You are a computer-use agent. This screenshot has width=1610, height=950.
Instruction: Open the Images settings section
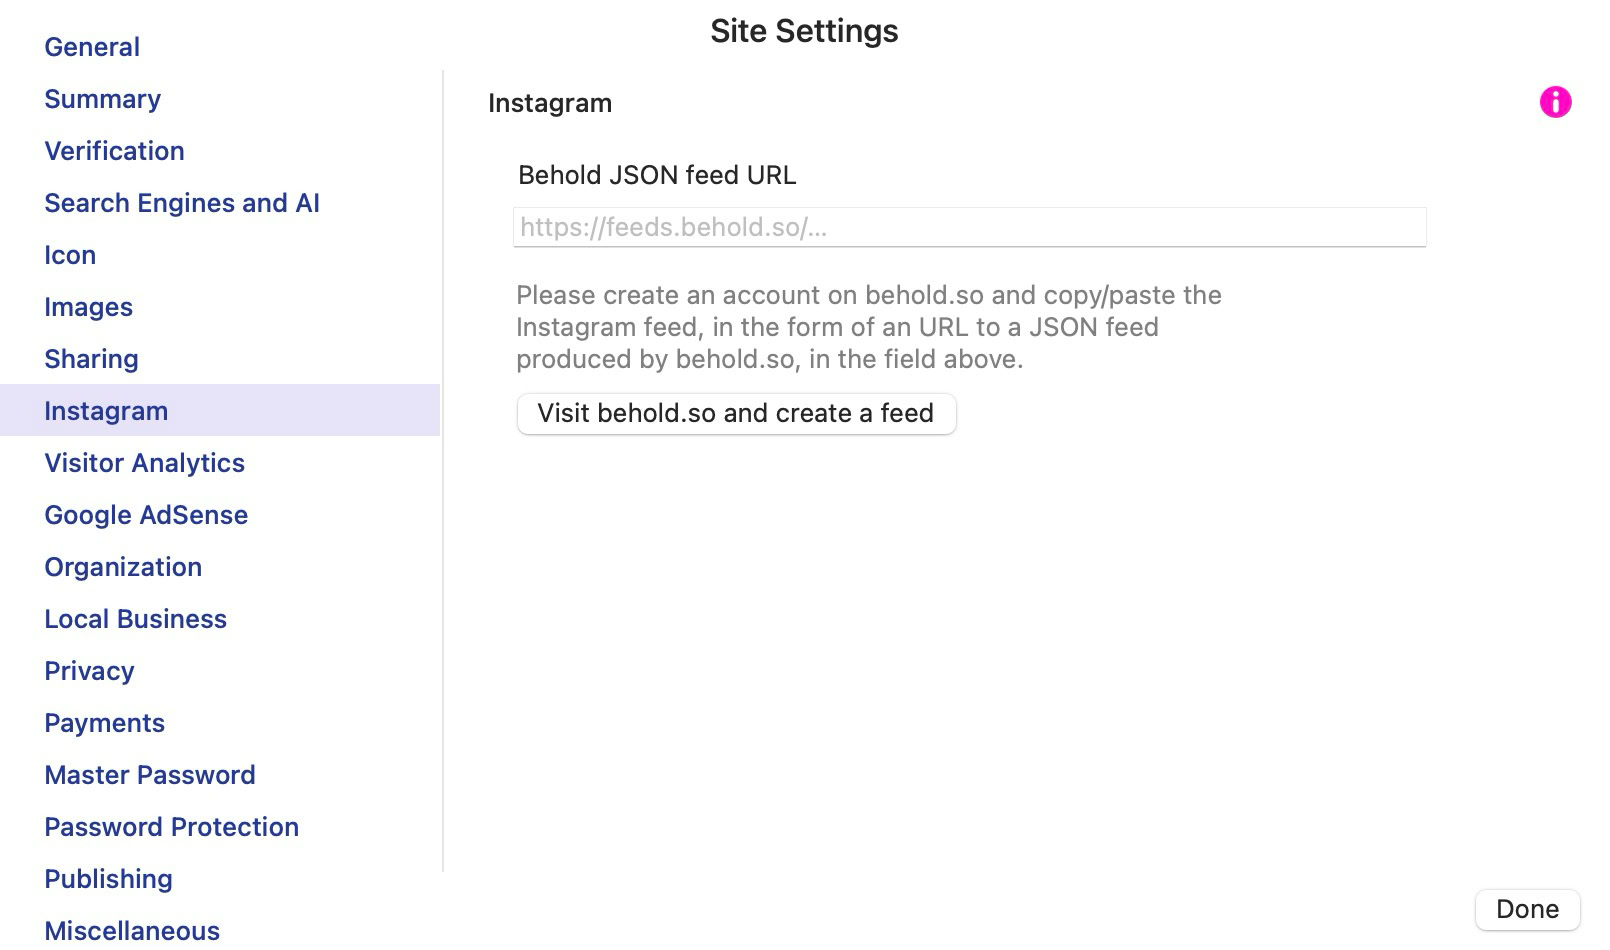pos(88,307)
